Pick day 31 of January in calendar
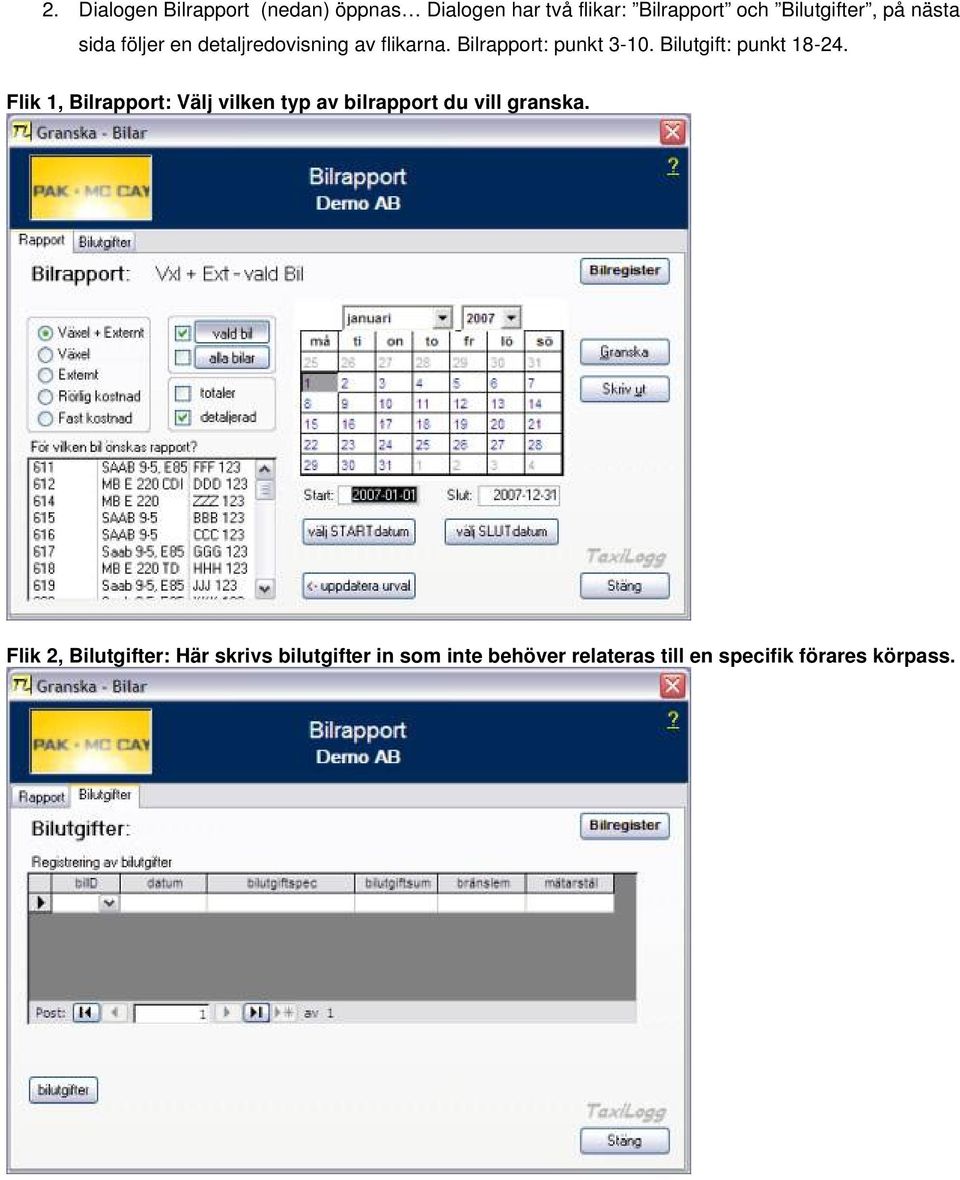 [x=393, y=465]
